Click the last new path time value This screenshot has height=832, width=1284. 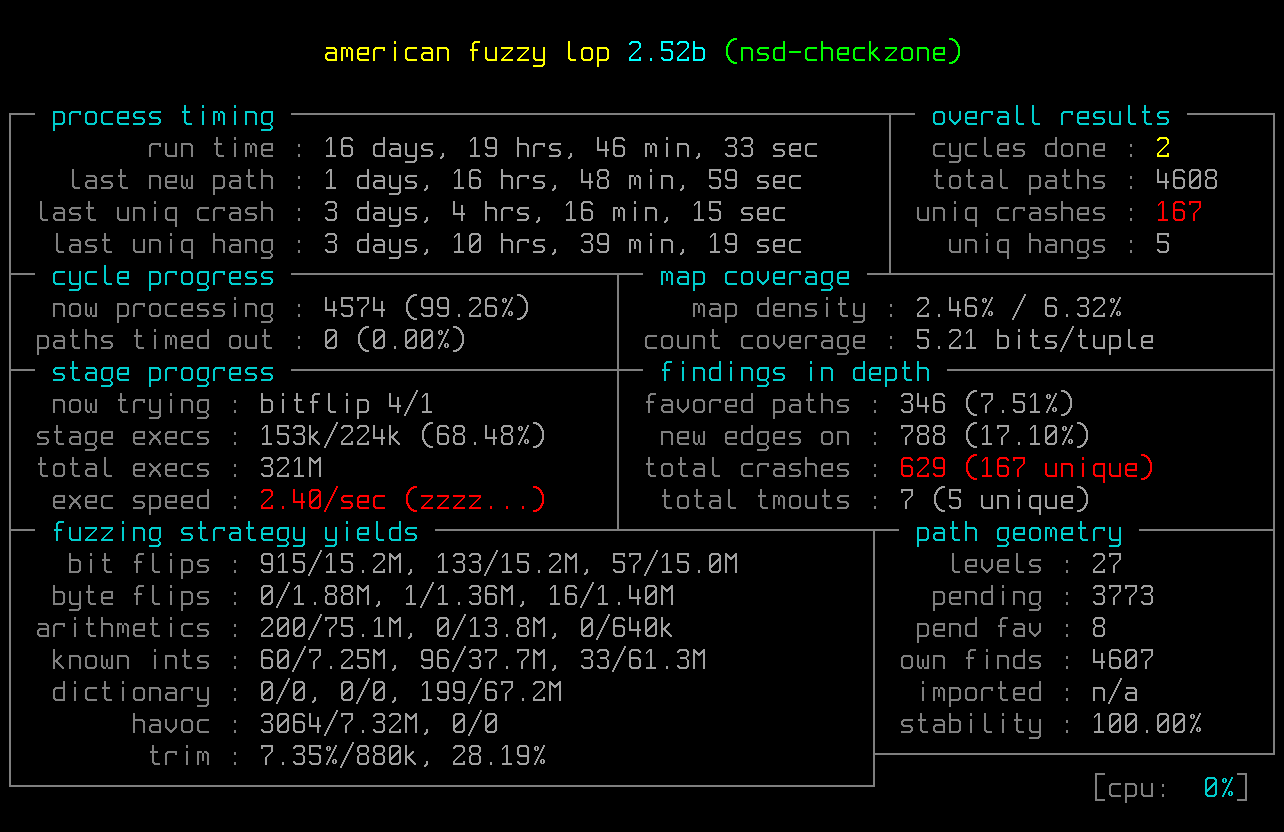pos(563,181)
